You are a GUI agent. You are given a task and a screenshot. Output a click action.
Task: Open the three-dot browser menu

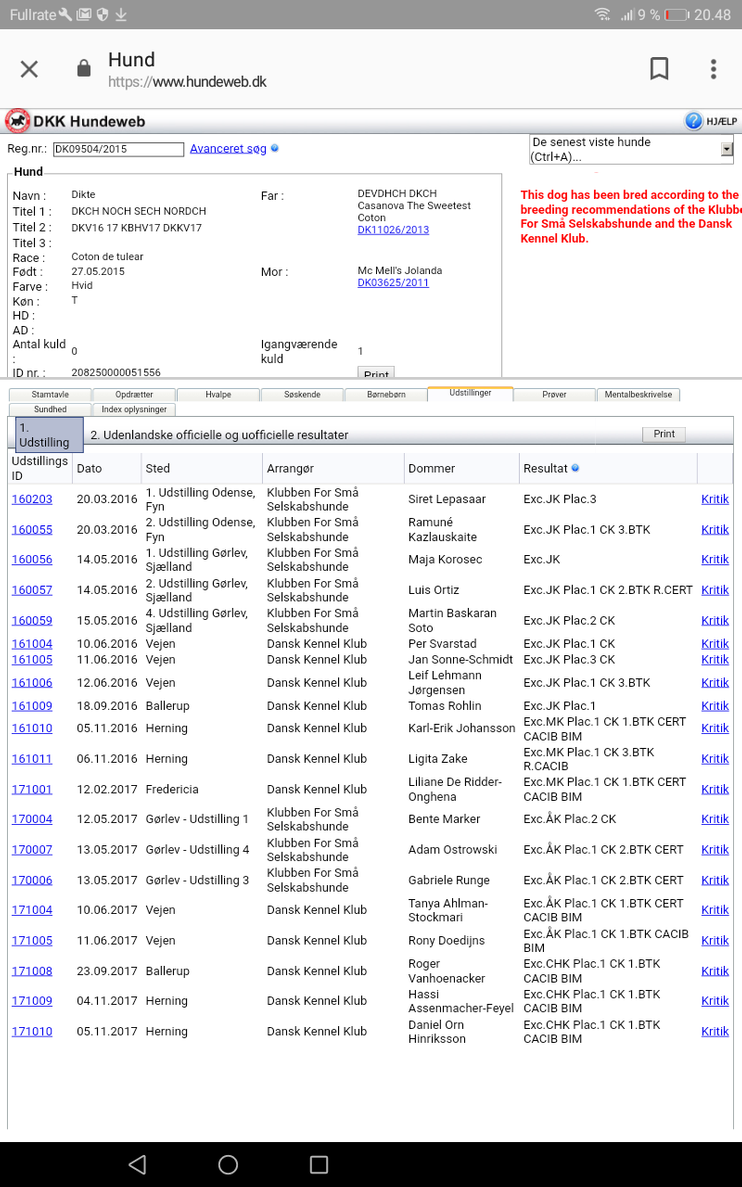(713, 69)
